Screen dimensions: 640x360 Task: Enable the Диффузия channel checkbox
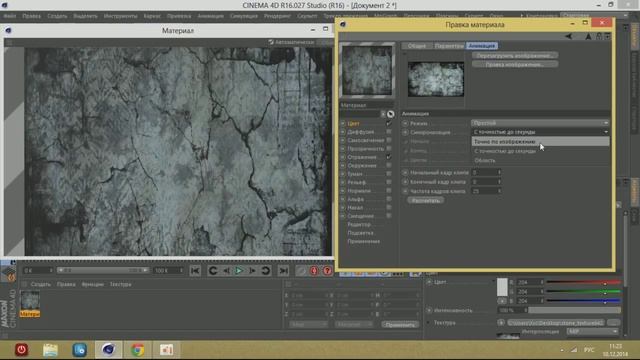coord(389,132)
